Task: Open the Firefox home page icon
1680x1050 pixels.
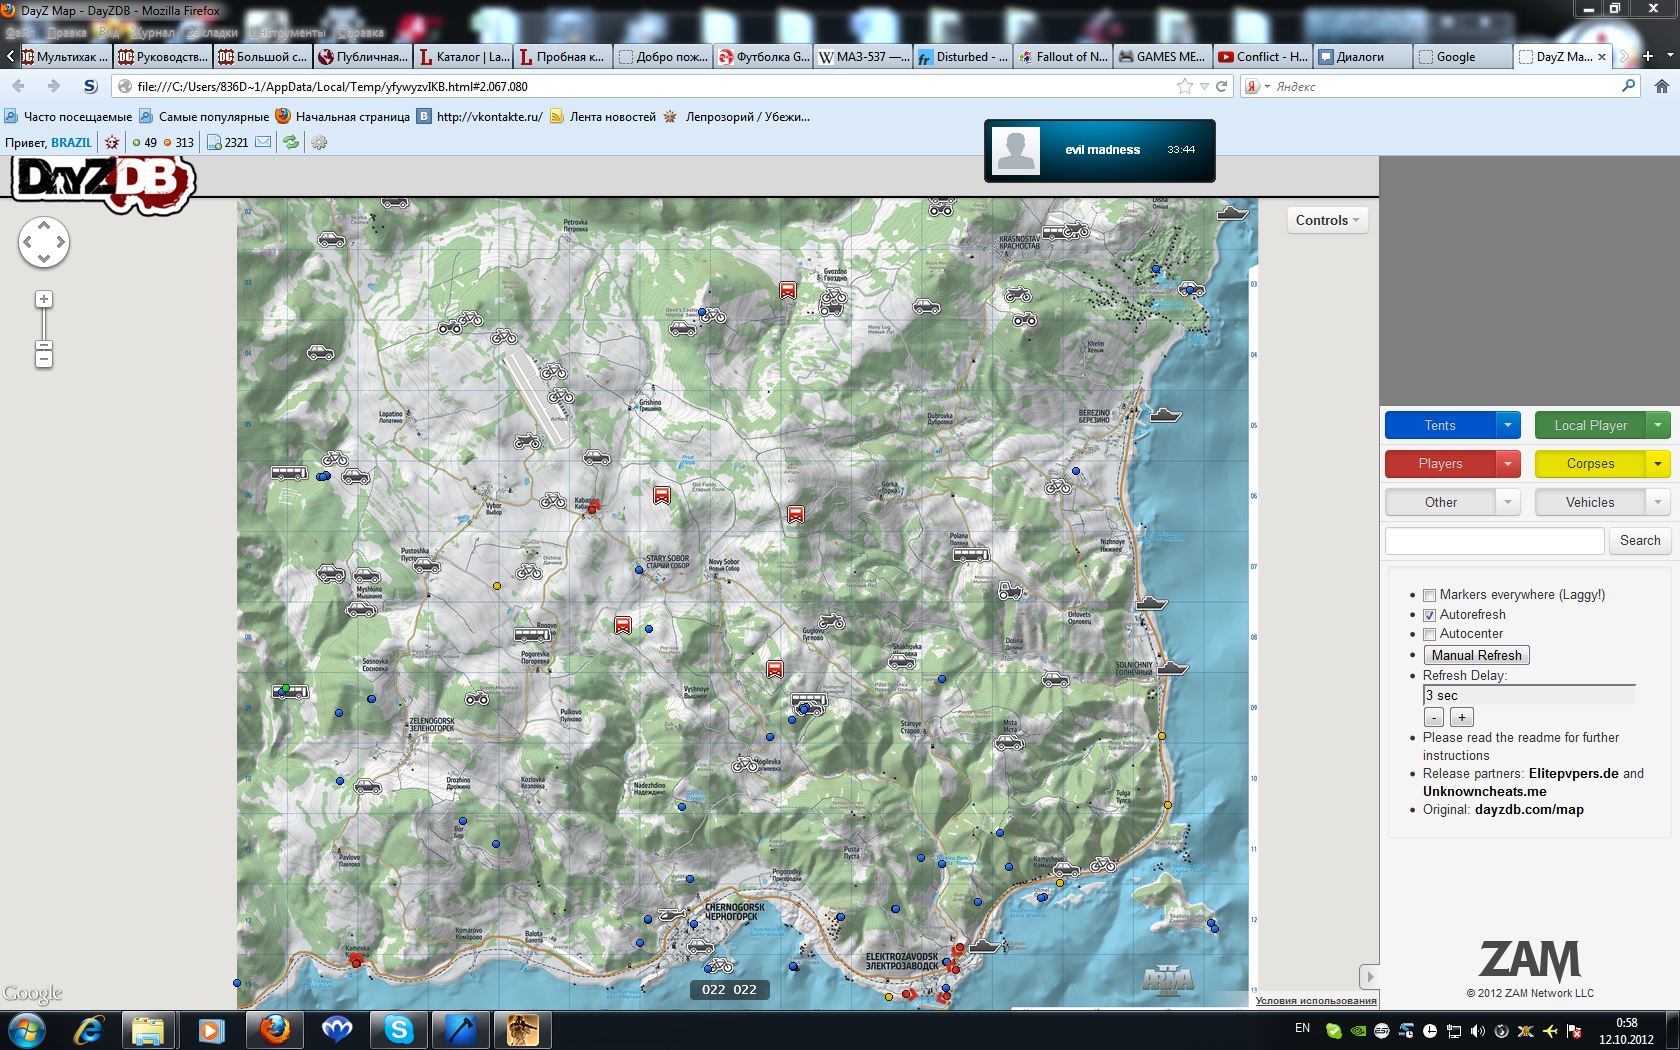Action: tap(1662, 86)
